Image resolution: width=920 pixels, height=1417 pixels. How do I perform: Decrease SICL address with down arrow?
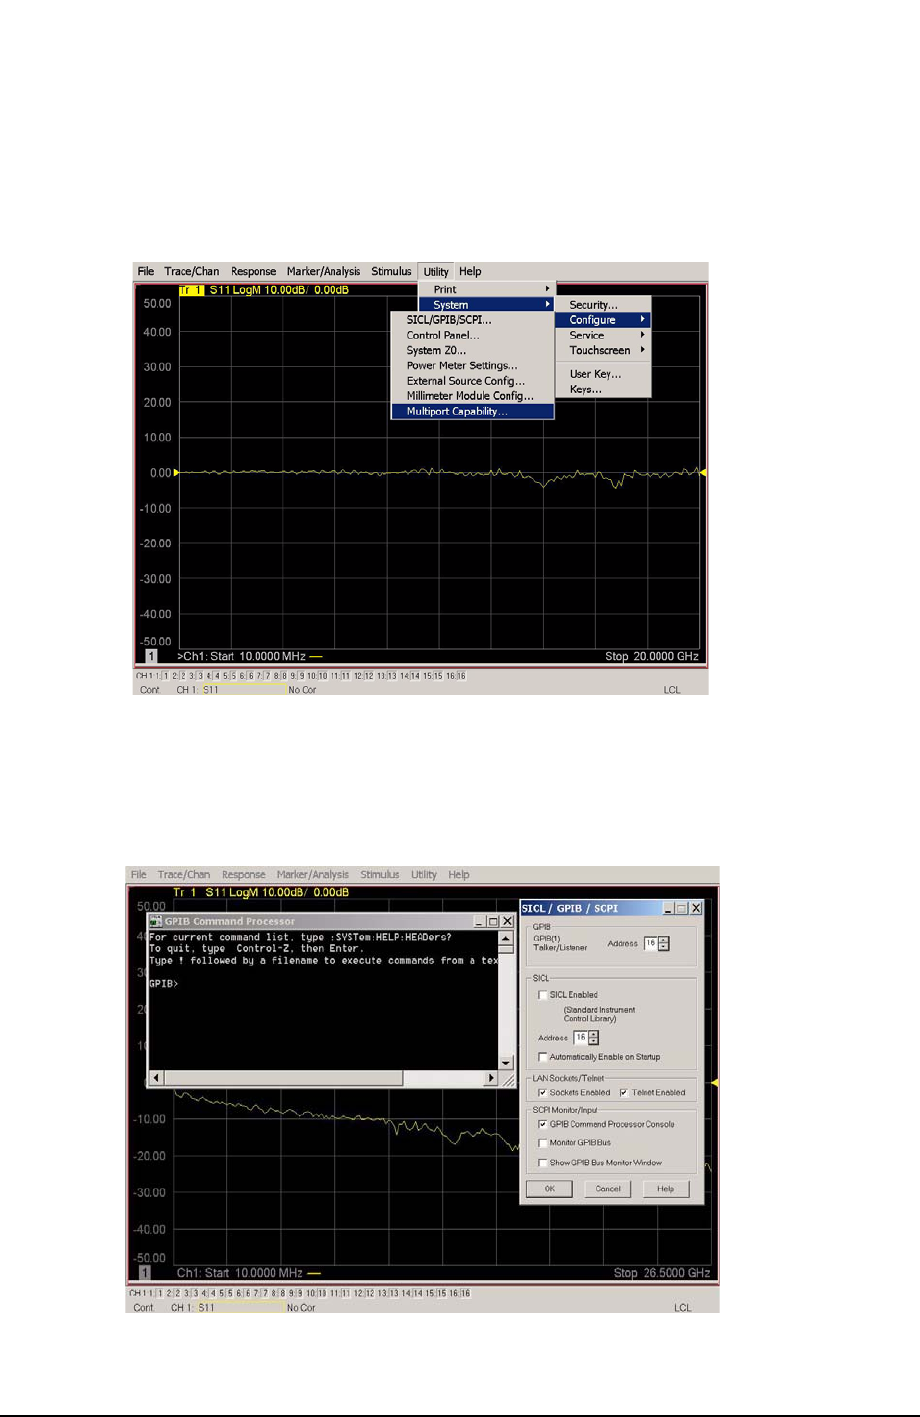click(594, 1041)
